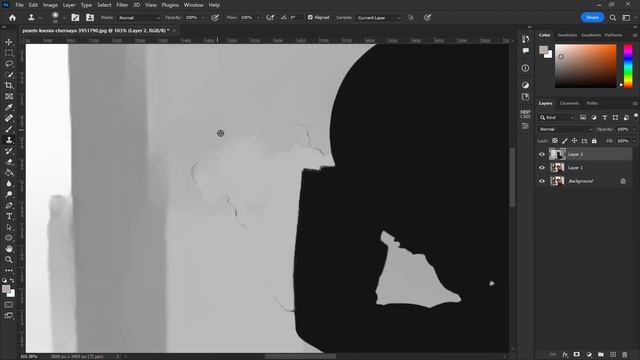Toggle lock image pixels
640x360 pixels.
click(564, 141)
